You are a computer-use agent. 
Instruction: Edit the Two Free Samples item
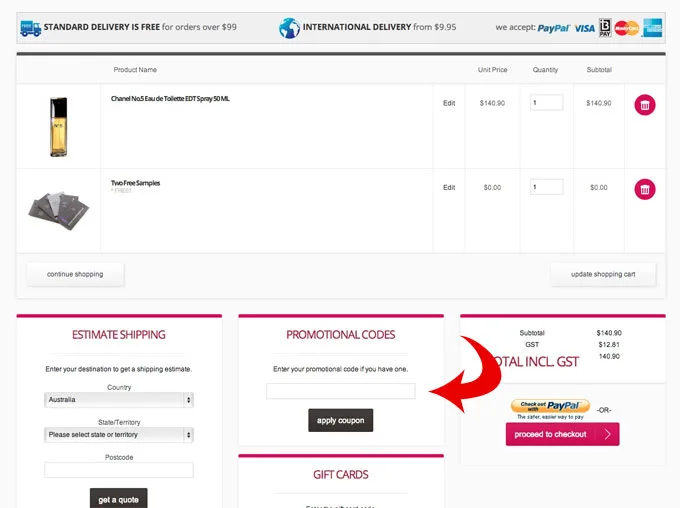[x=449, y=187]
